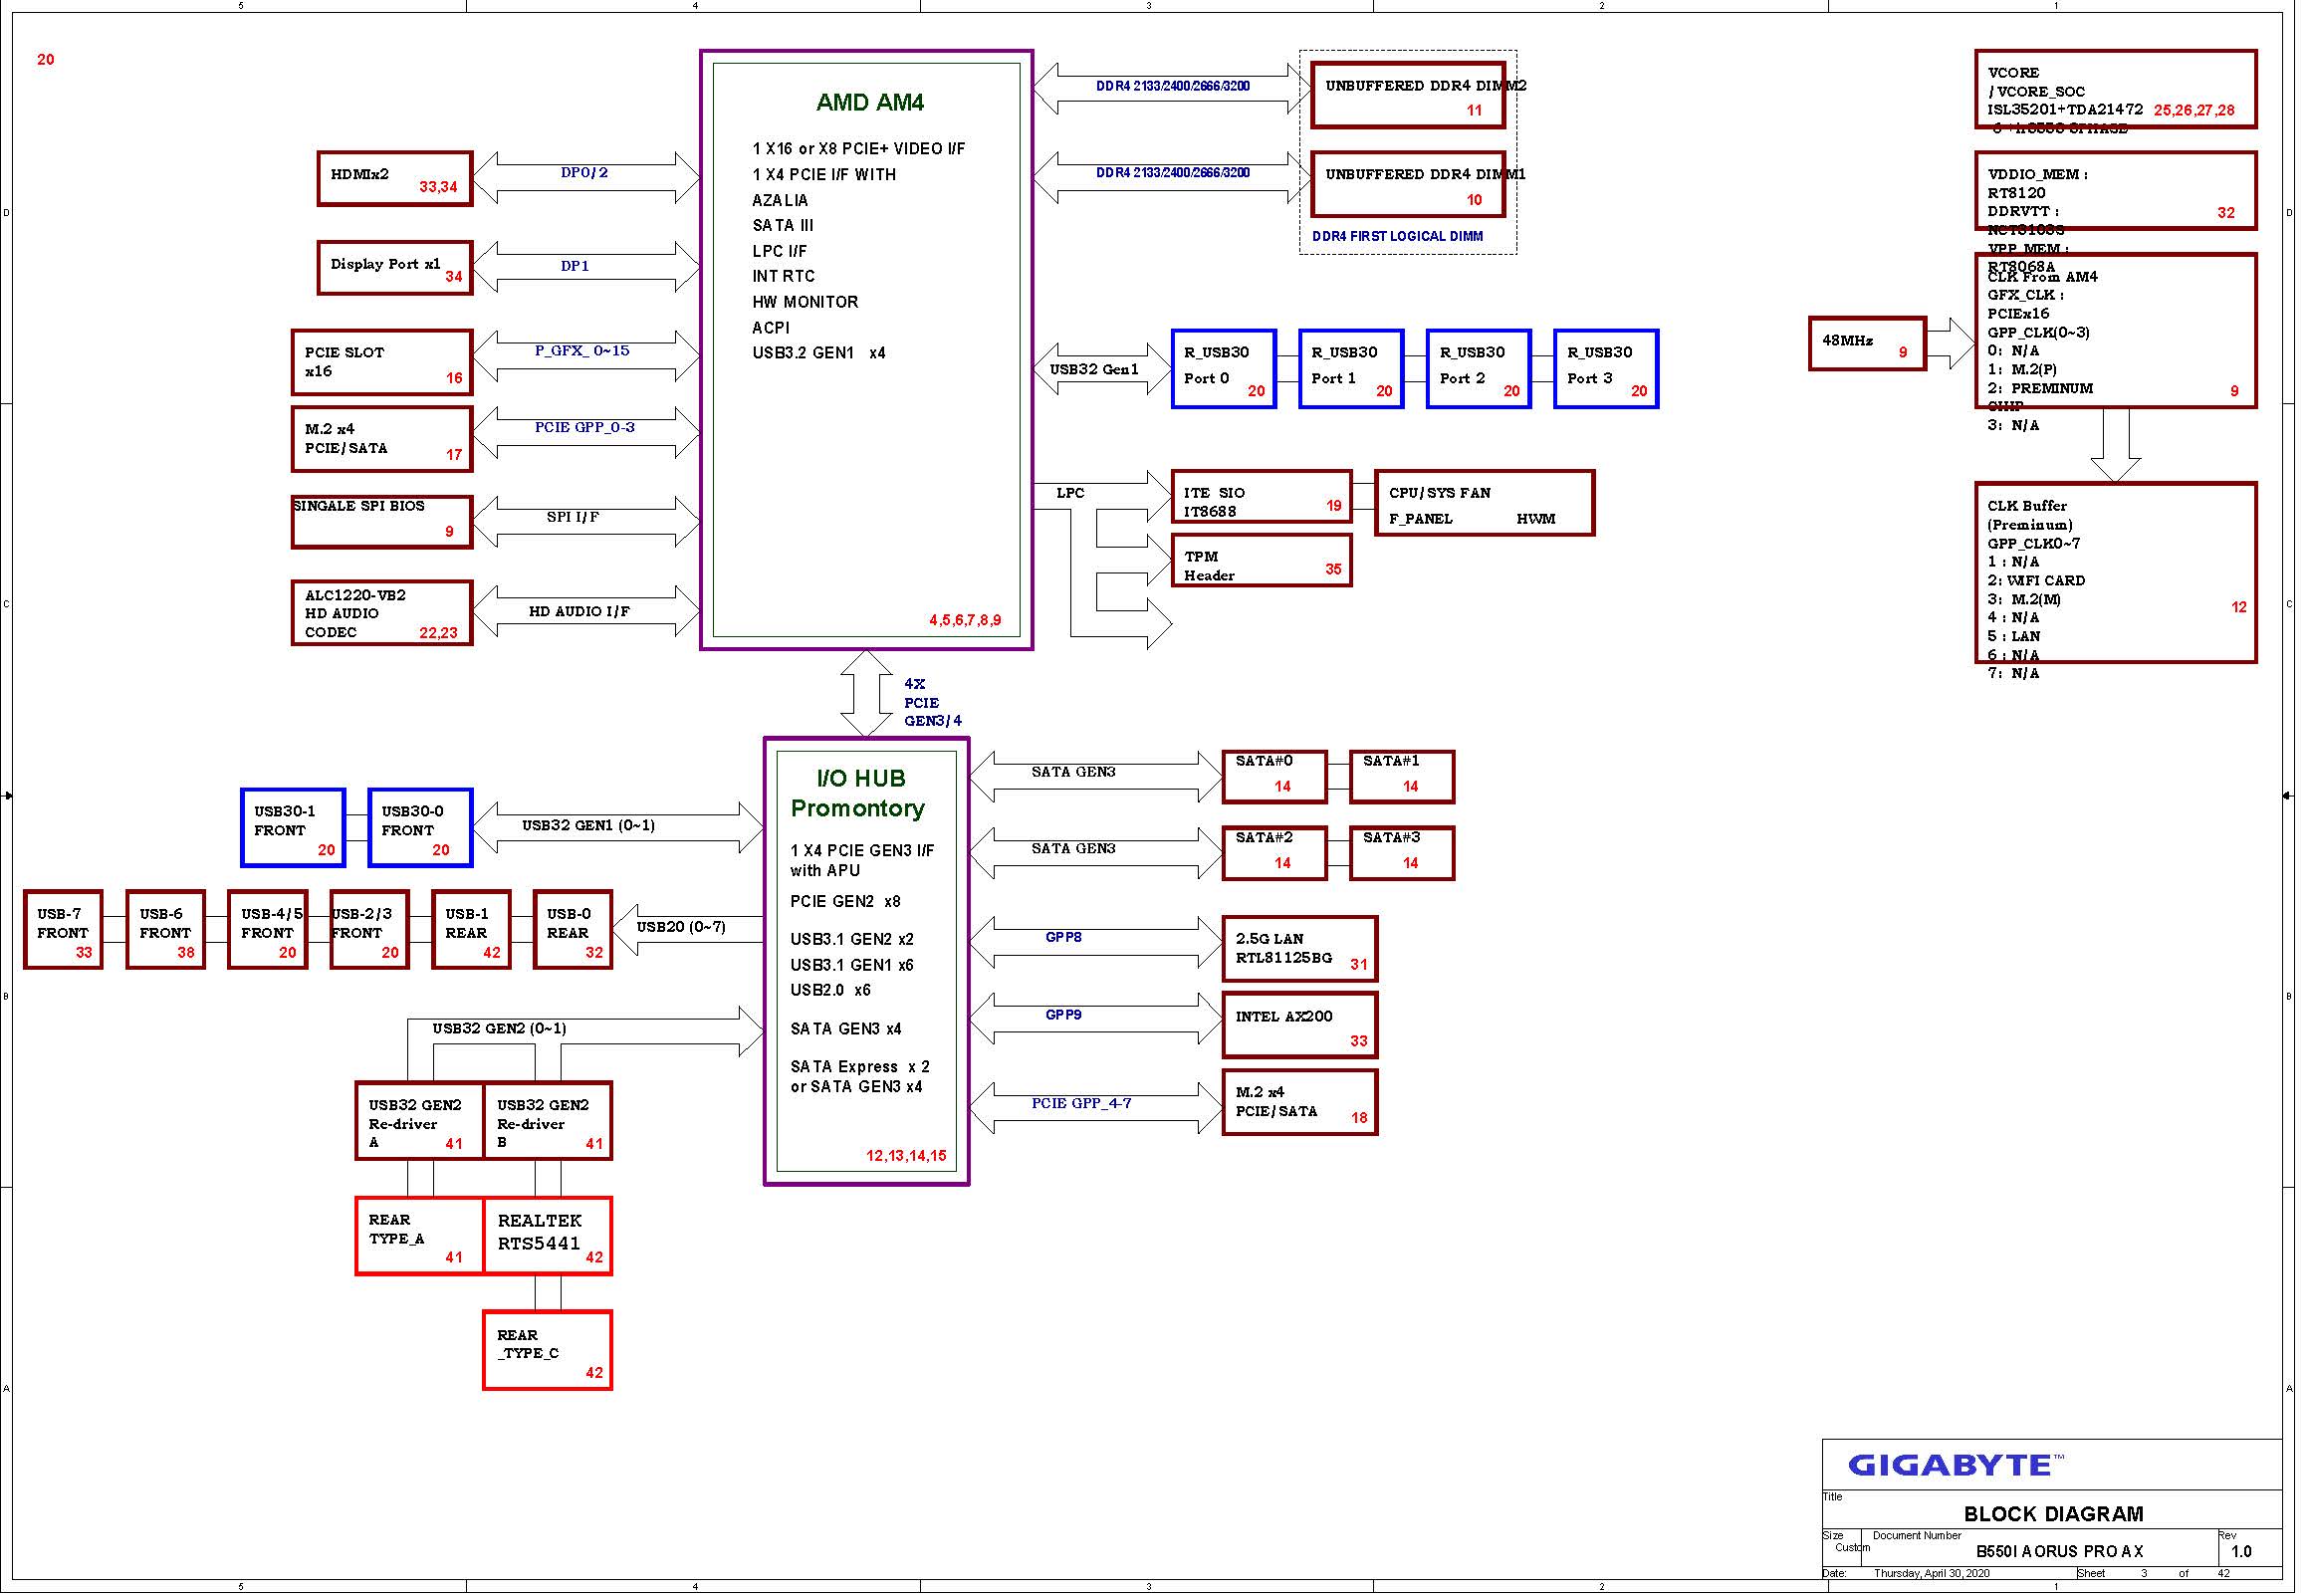Click the USB32 GEN2 Re-driver A block

[420, 1121]
